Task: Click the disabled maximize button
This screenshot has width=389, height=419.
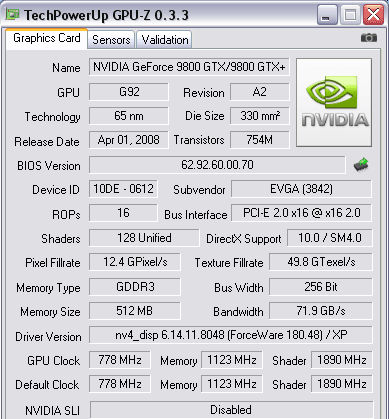Action: click(350, 15)
